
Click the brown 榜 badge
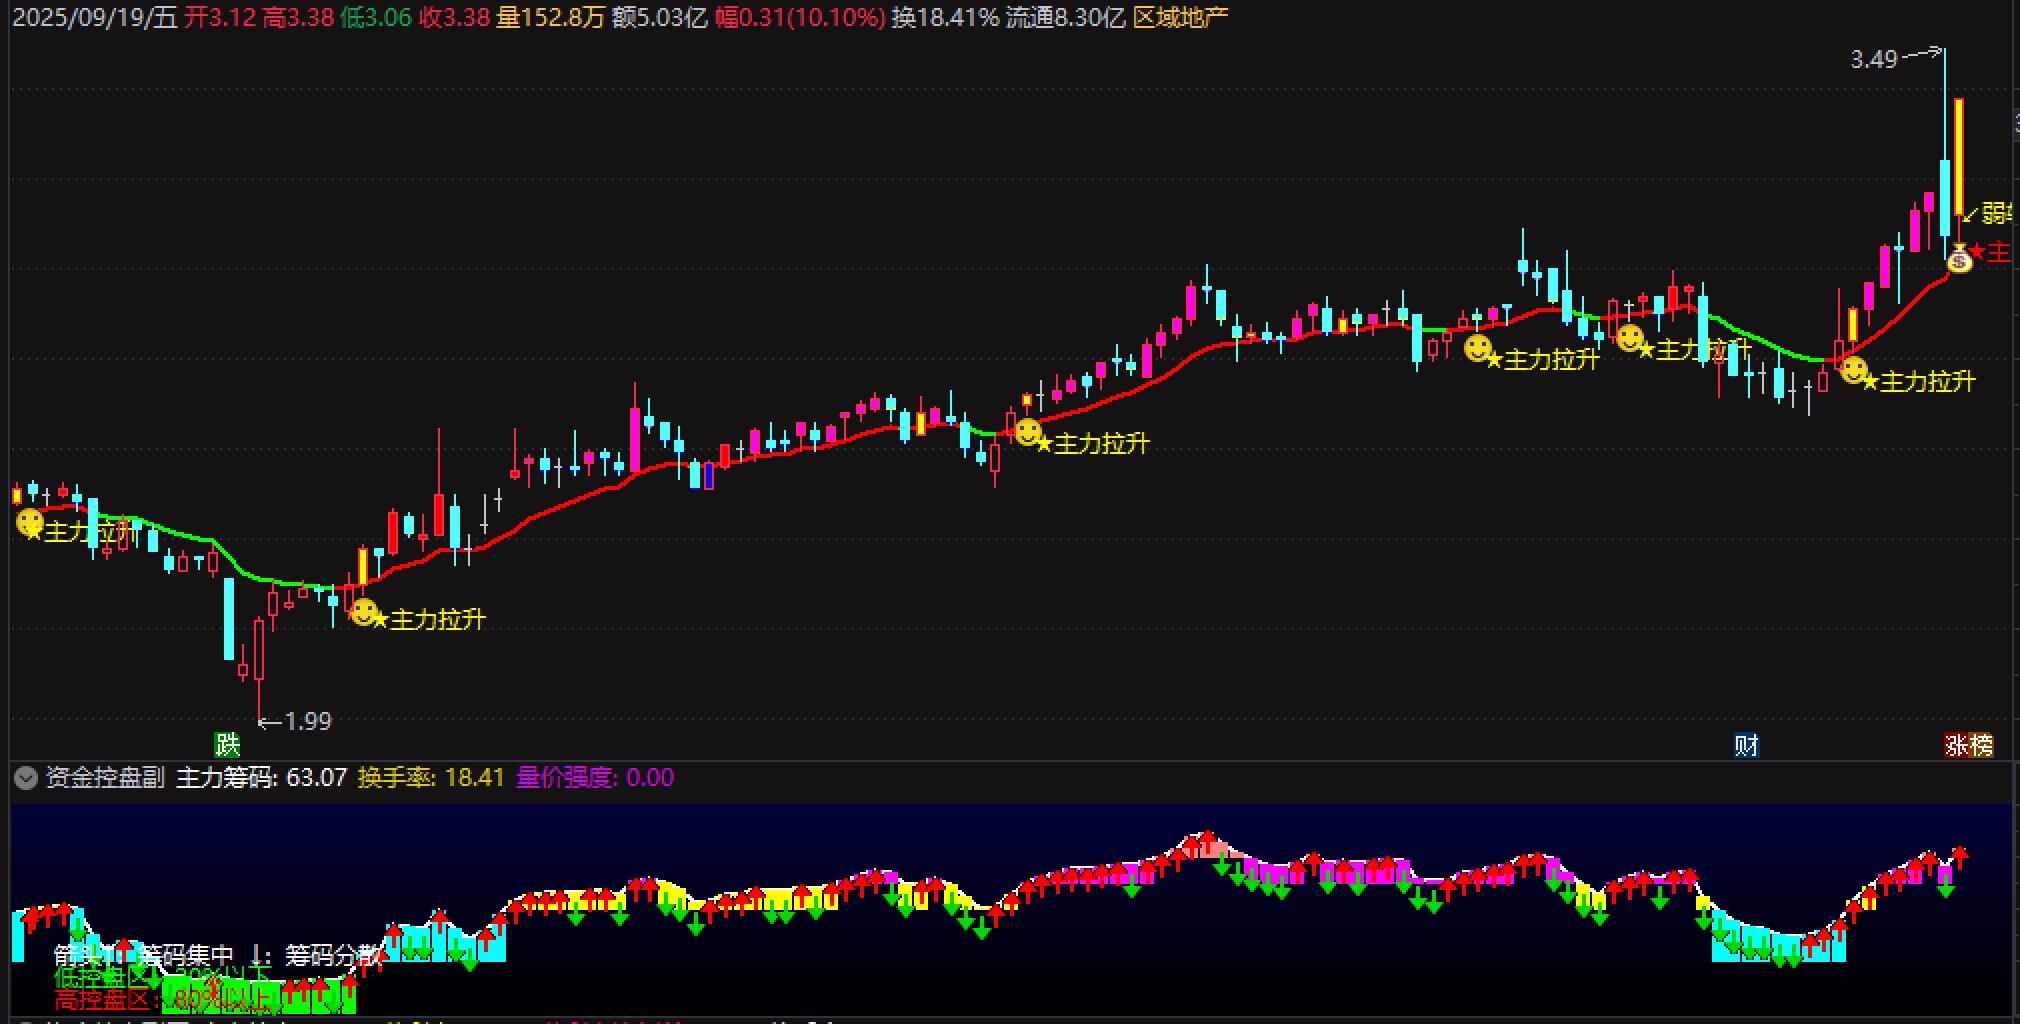pyautogui.click(x=1981, y=745)
